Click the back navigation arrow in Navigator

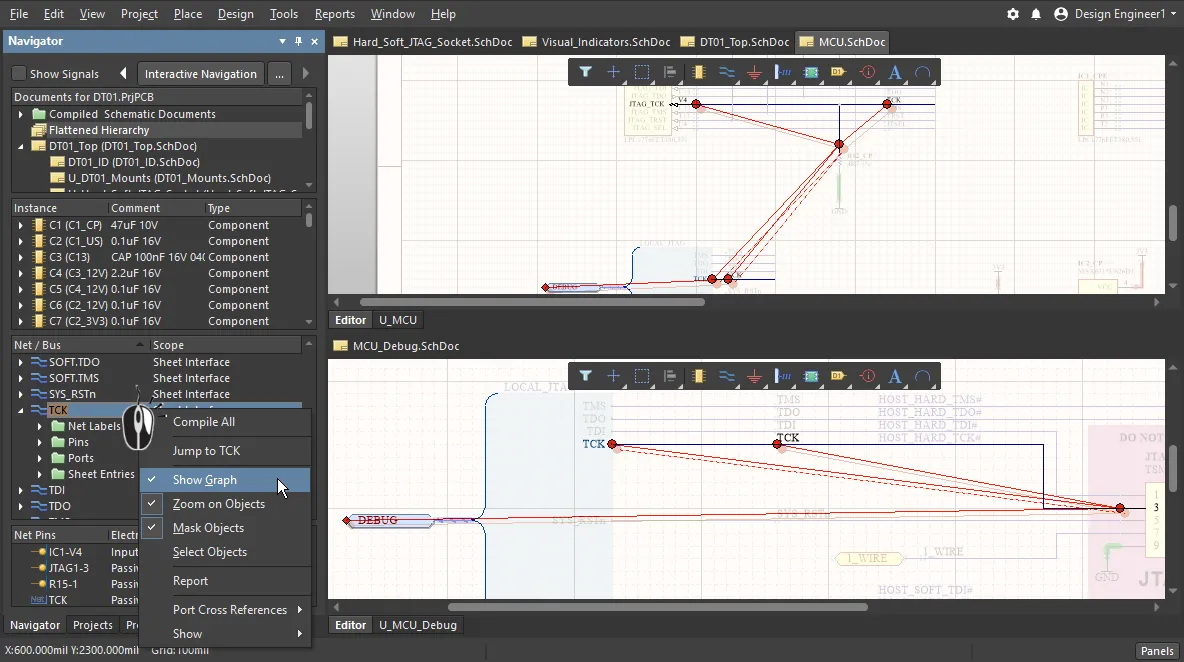pyautogui.click(x=123, y=73)
